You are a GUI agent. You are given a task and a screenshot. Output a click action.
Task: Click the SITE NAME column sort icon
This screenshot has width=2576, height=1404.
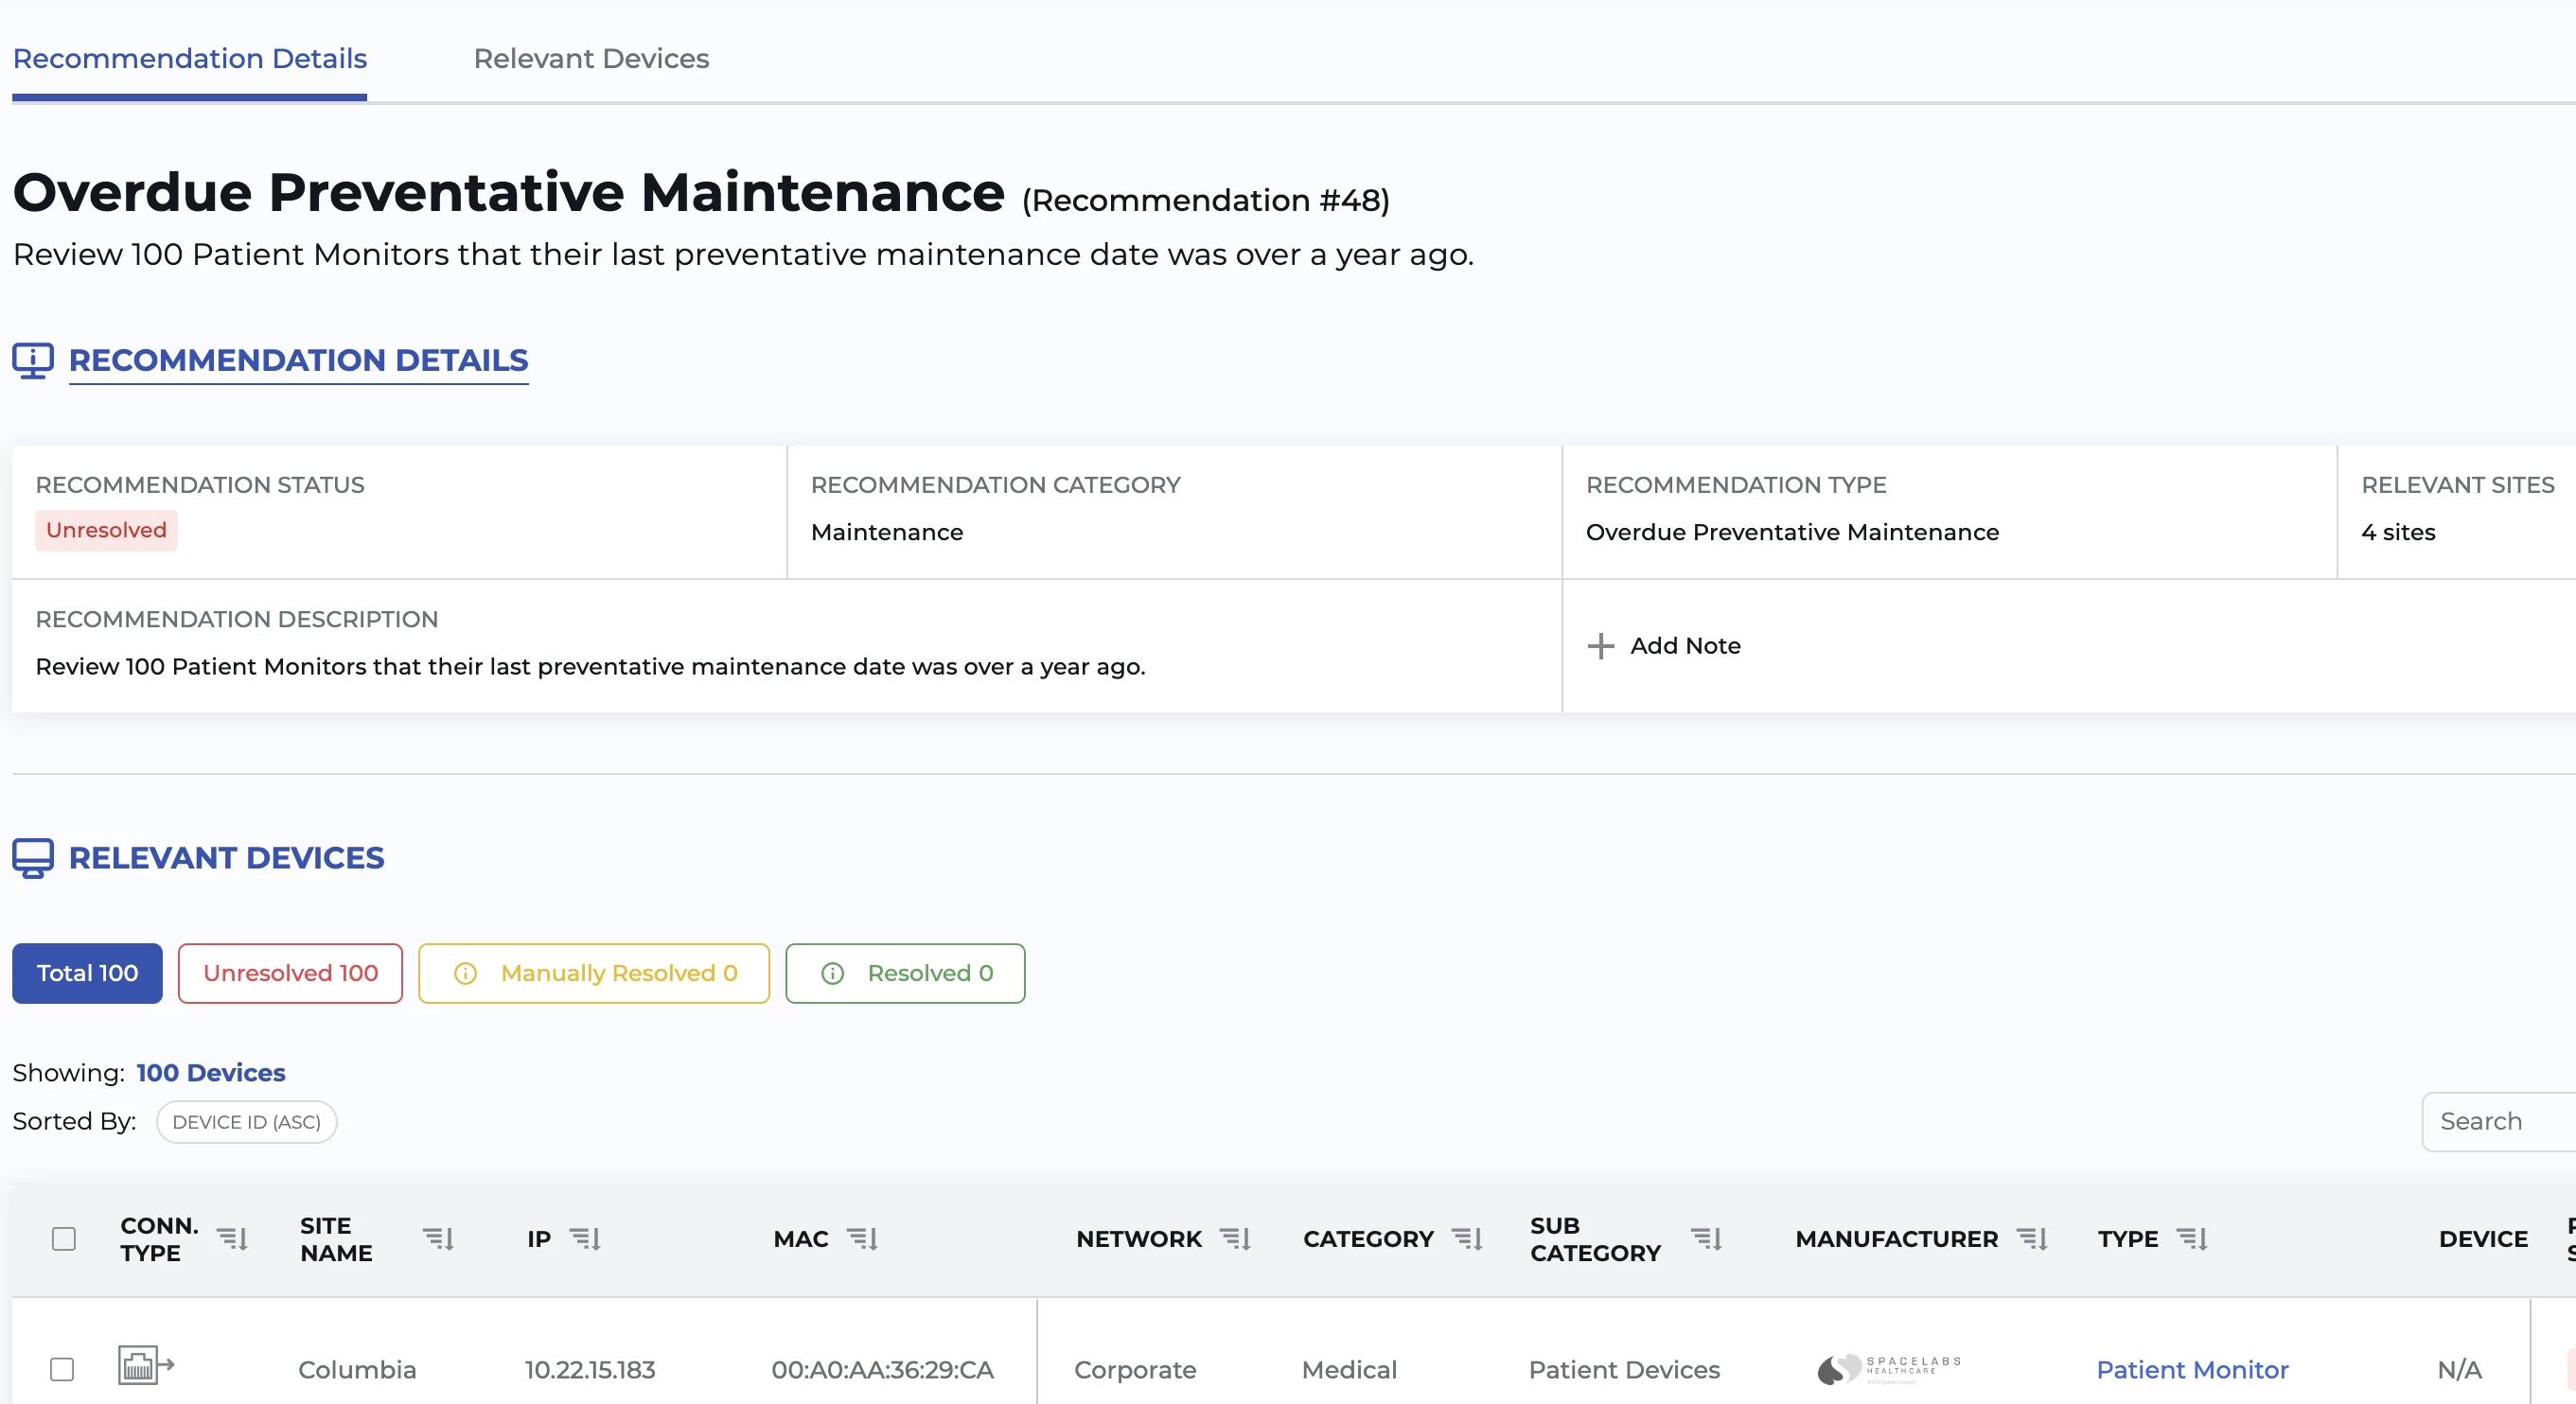tap(439, 1239)
